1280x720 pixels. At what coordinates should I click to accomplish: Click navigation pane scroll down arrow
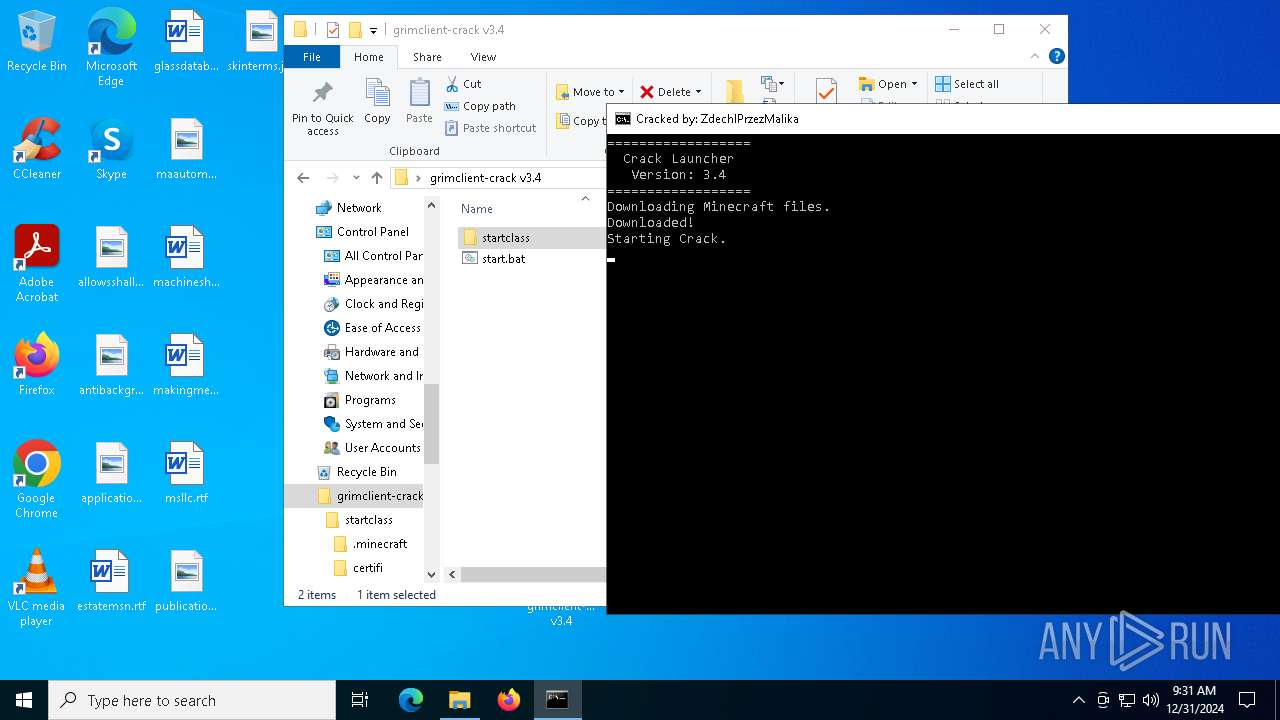[x=432, y=574]
